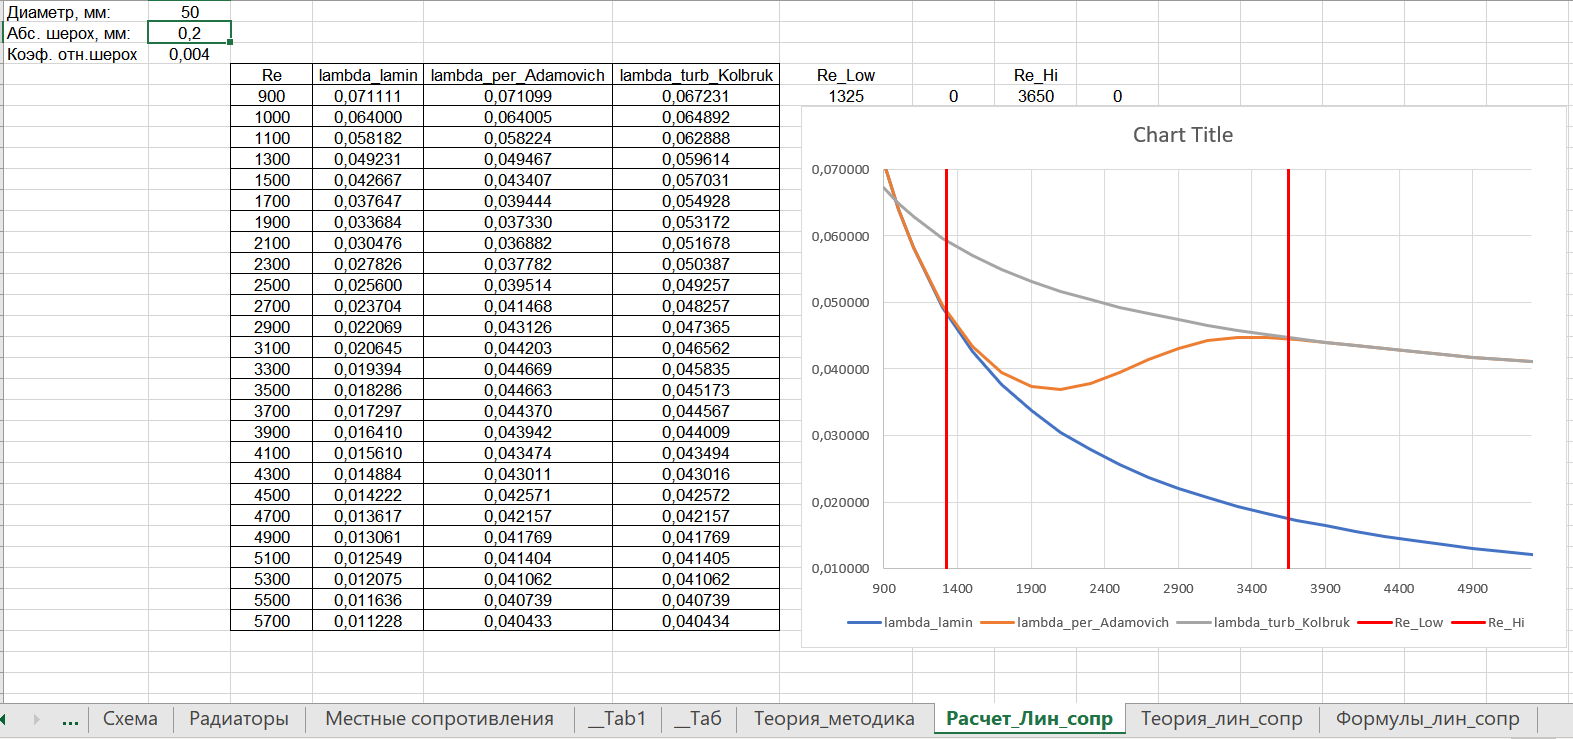The image size is (1573, 739).
Task: Open the Схема sheet tab
Action: click(130, 719)
